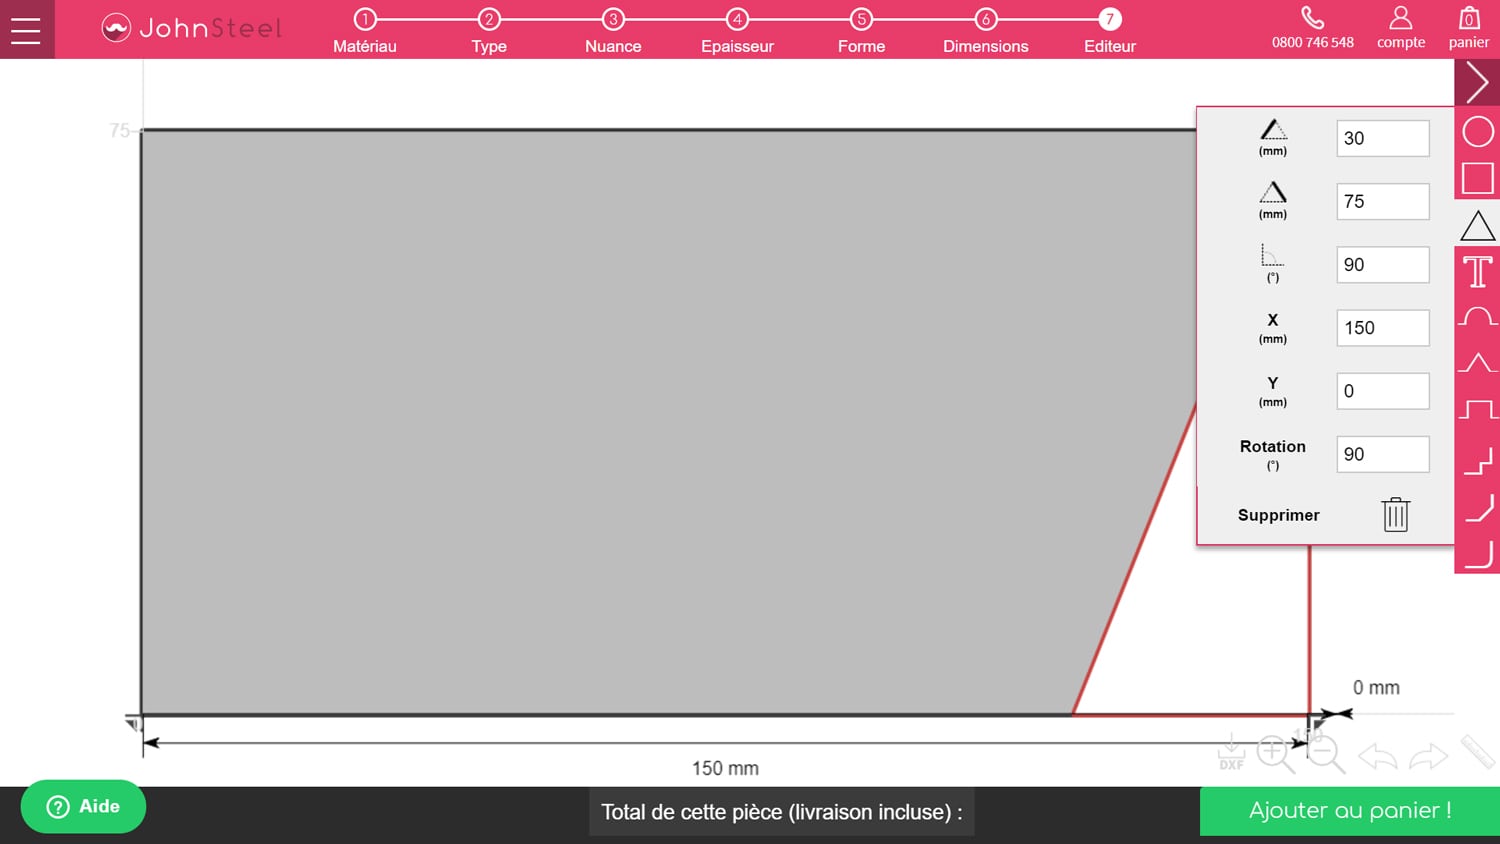This screenshot has height=844, width=1500.
Task: Click the Rotation input field
Action: coord(1382,454)
